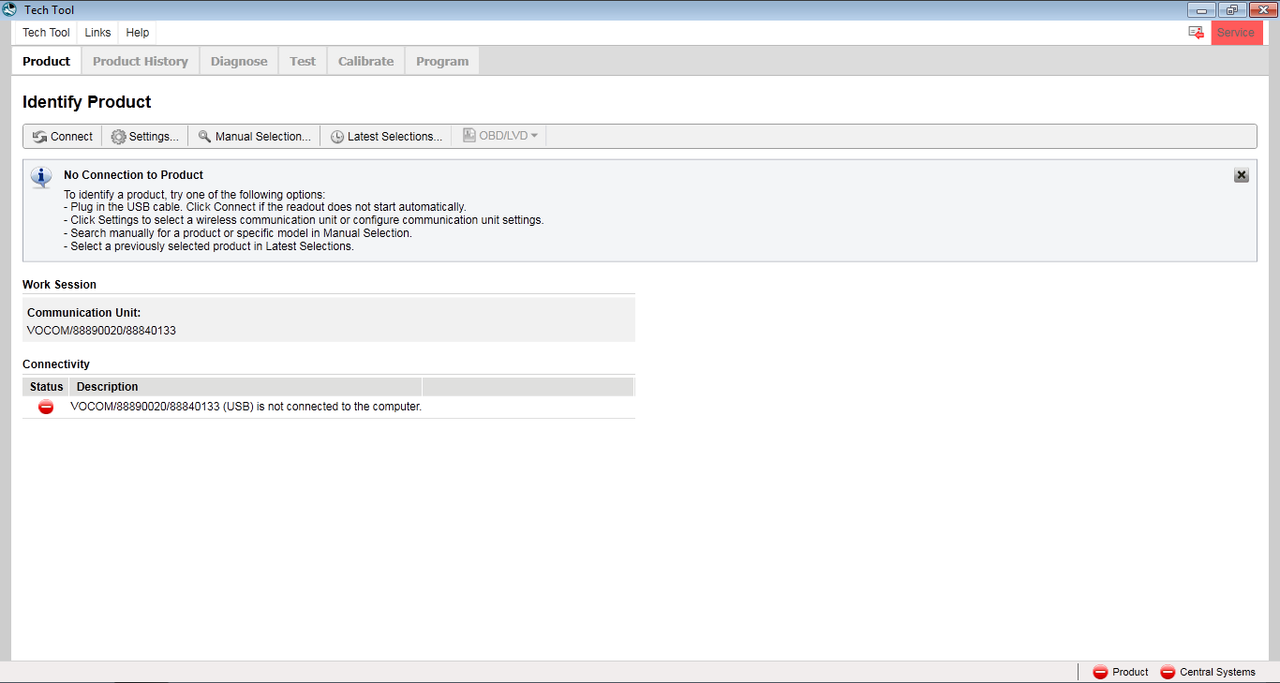Click the Description column header
This screenshot has height=683, width=1280.
coord(246,386)
